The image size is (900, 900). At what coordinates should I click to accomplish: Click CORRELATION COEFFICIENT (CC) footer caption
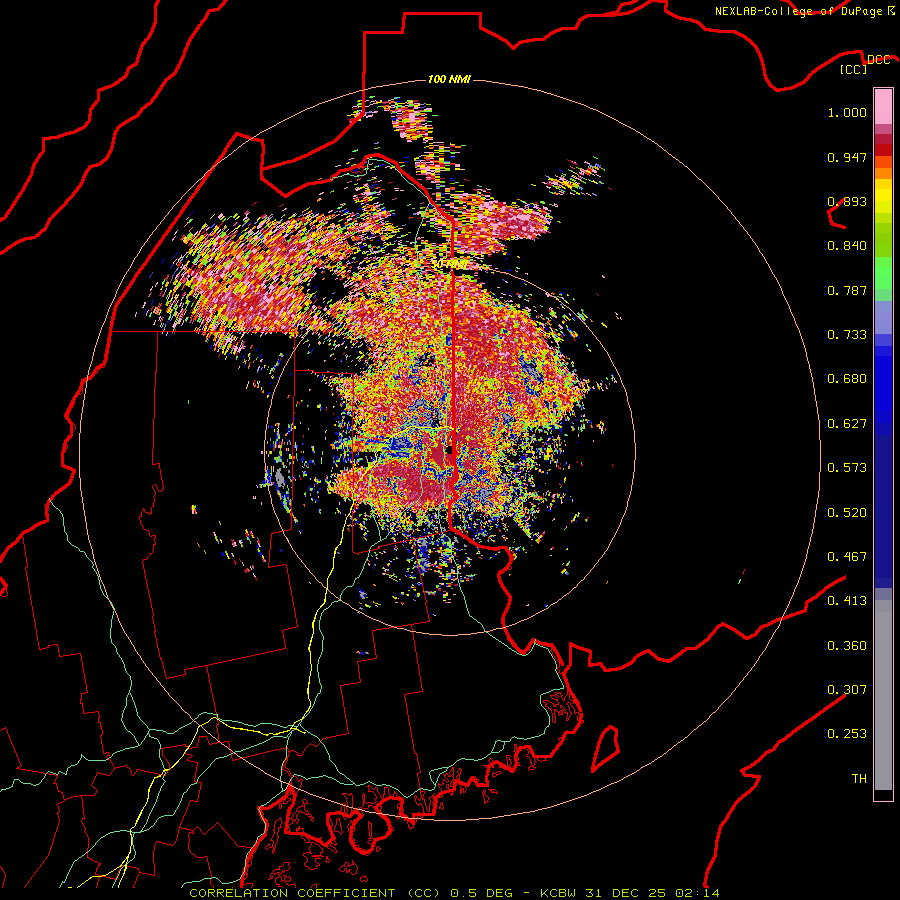pos(315,893)
